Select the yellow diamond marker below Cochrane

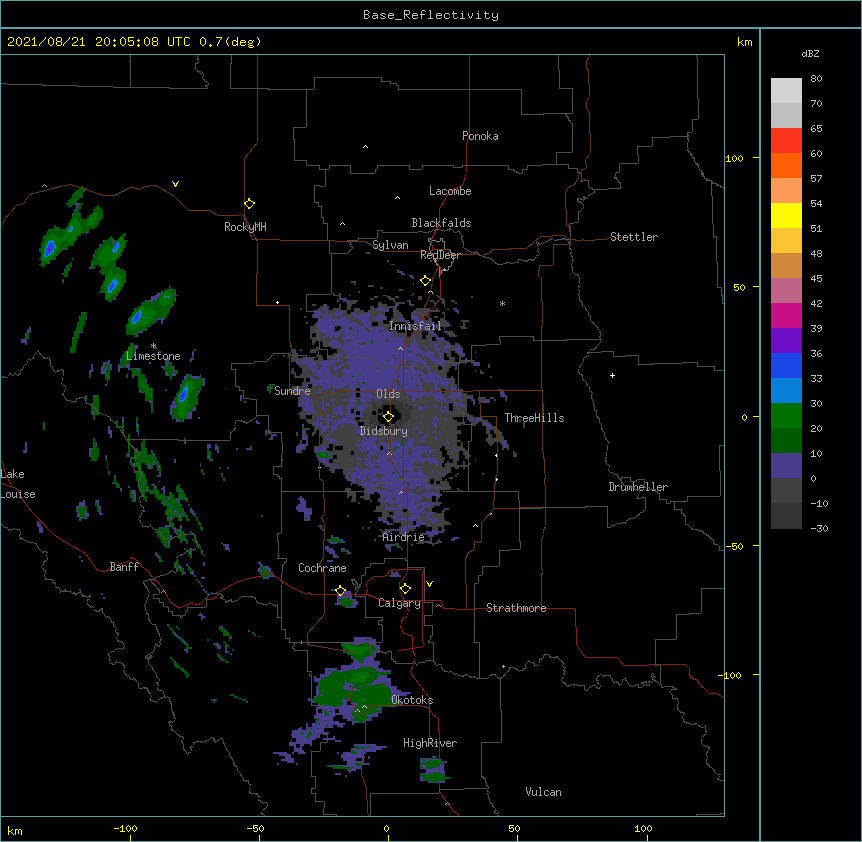point(340,591)
